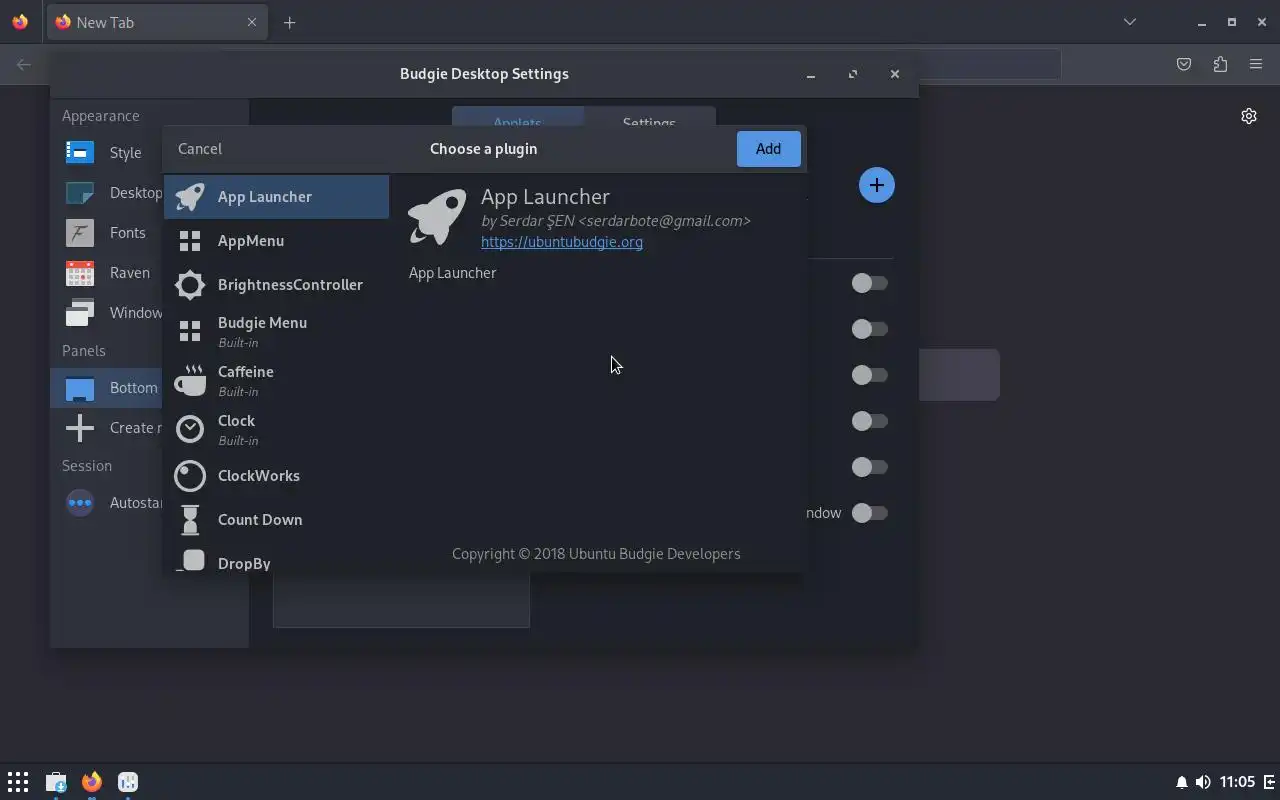Toggle the second panel settings switch
The image size is (1280, 800).
(869, 329)
